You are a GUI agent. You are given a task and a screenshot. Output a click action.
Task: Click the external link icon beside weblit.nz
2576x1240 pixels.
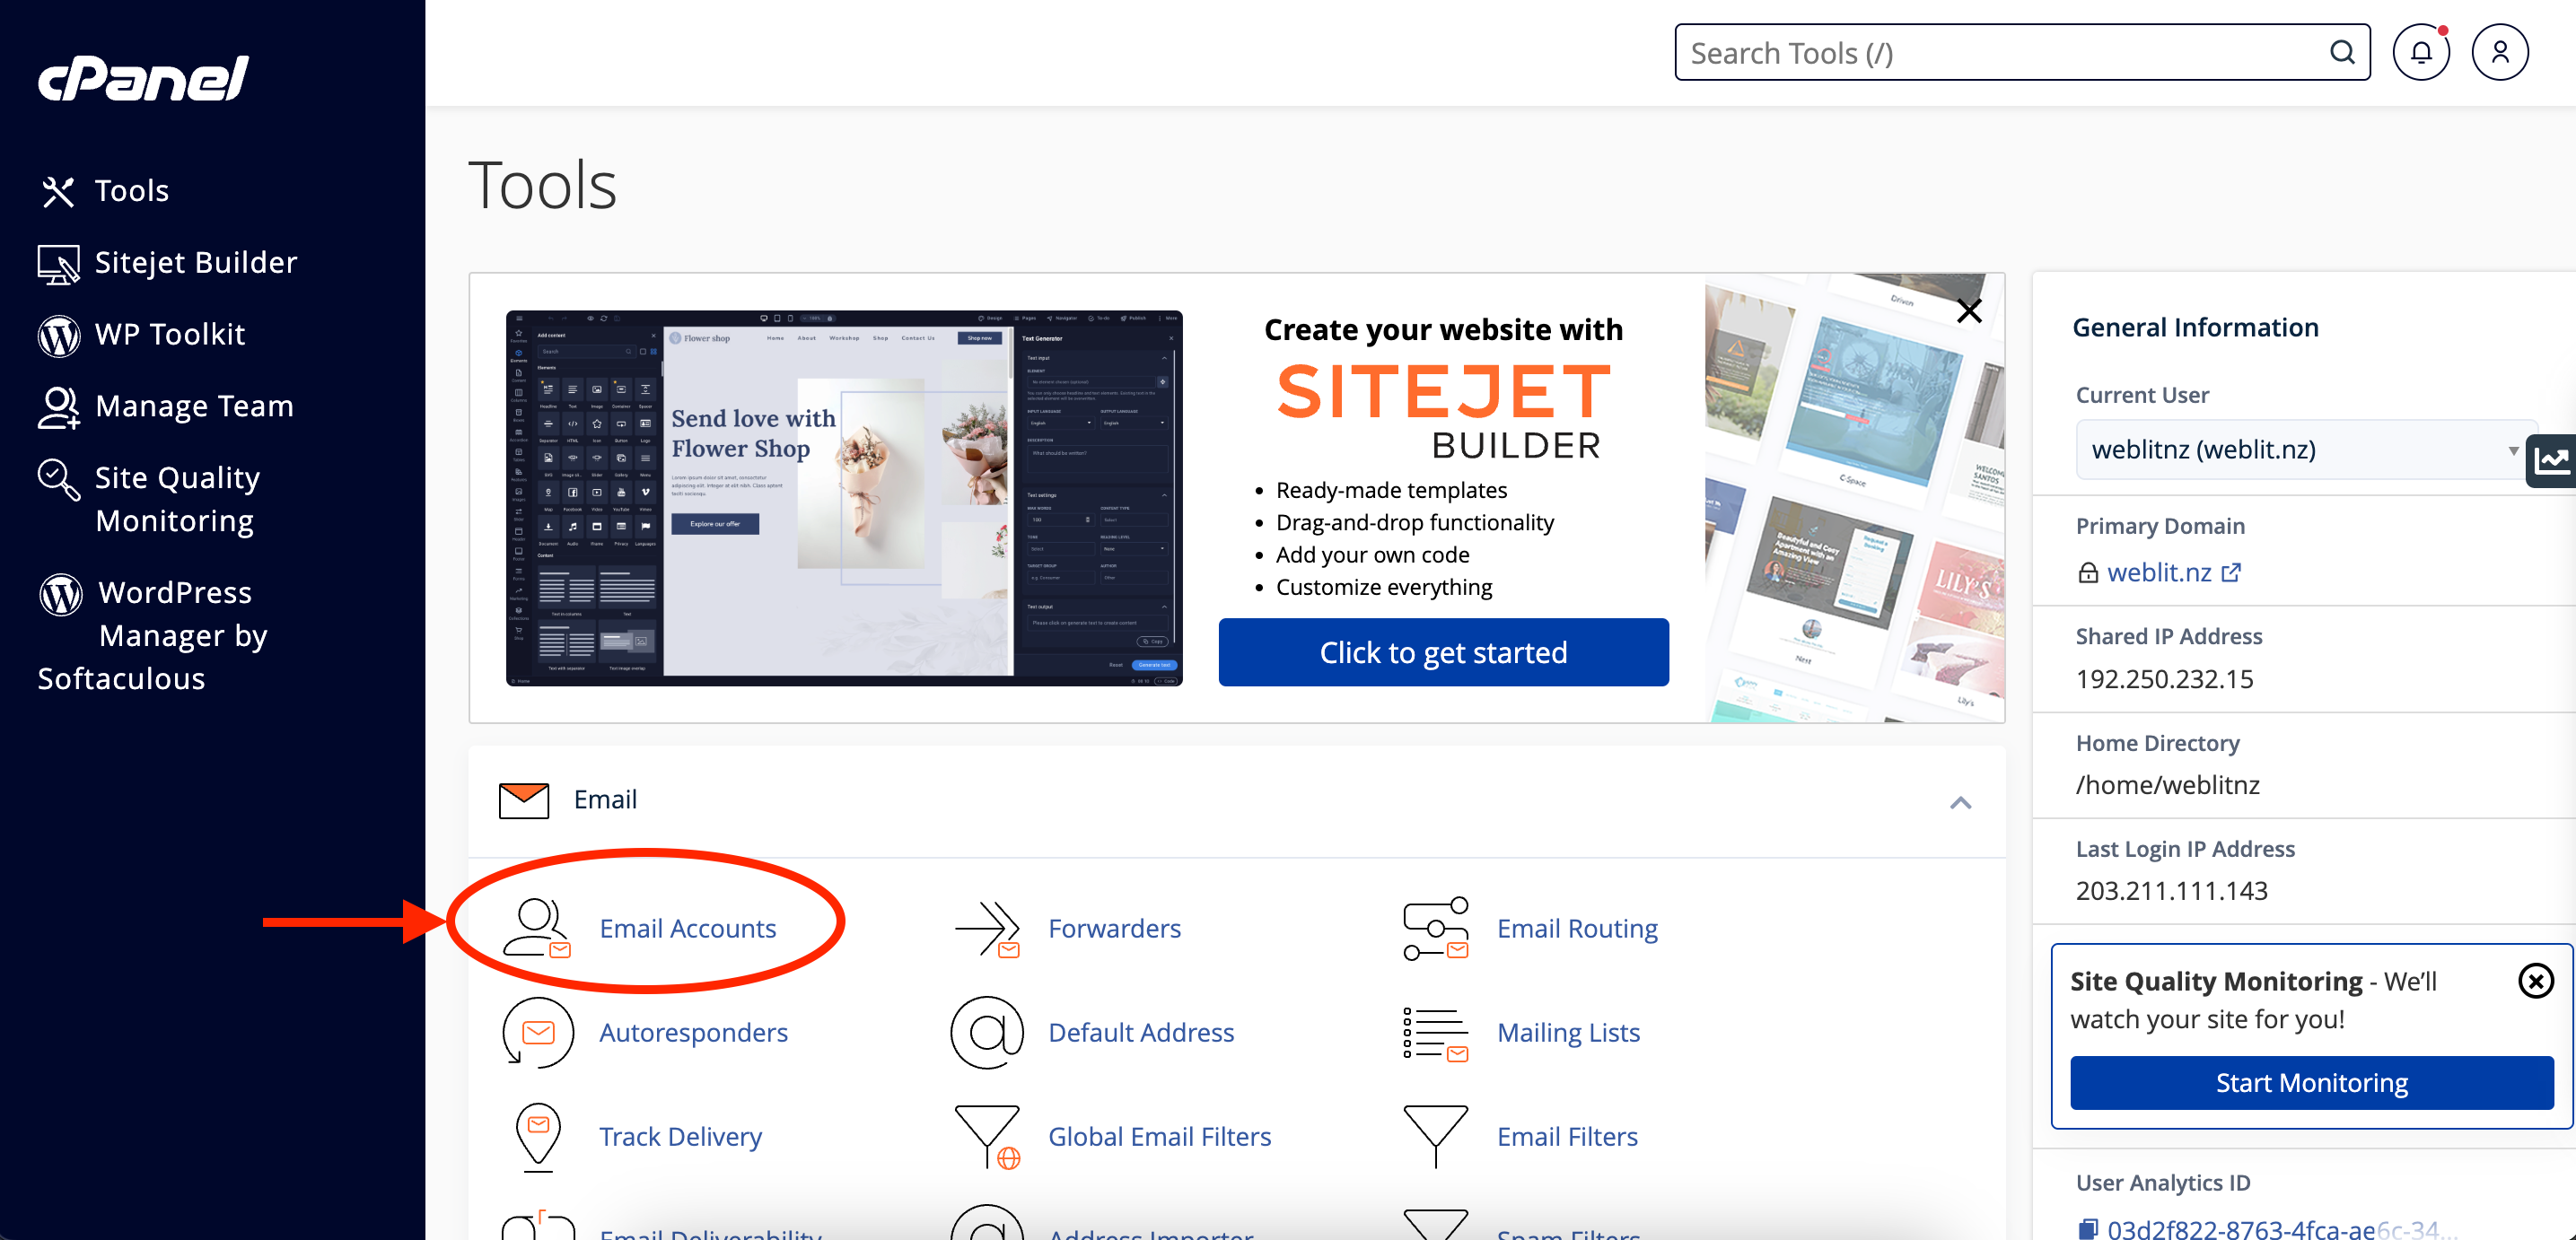tap(2231, 572)
